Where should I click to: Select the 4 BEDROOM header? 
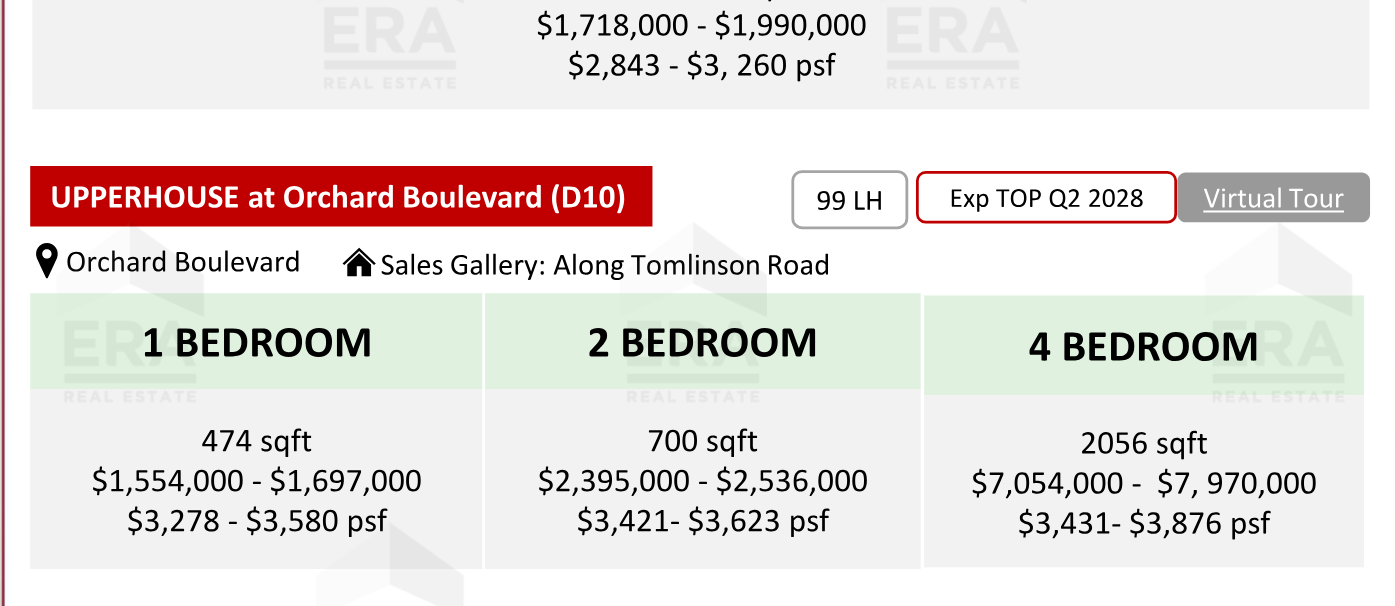[1144, 347]
